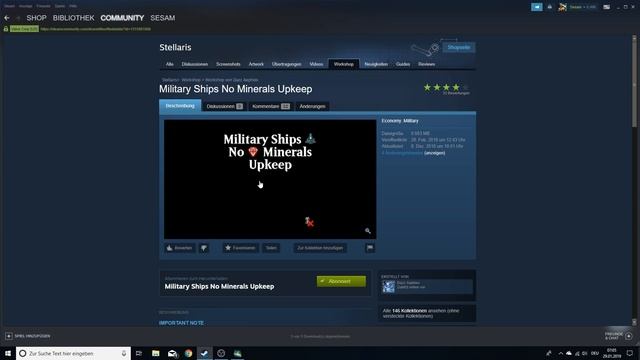Open the Reviews hub tab

coord(427,64)
